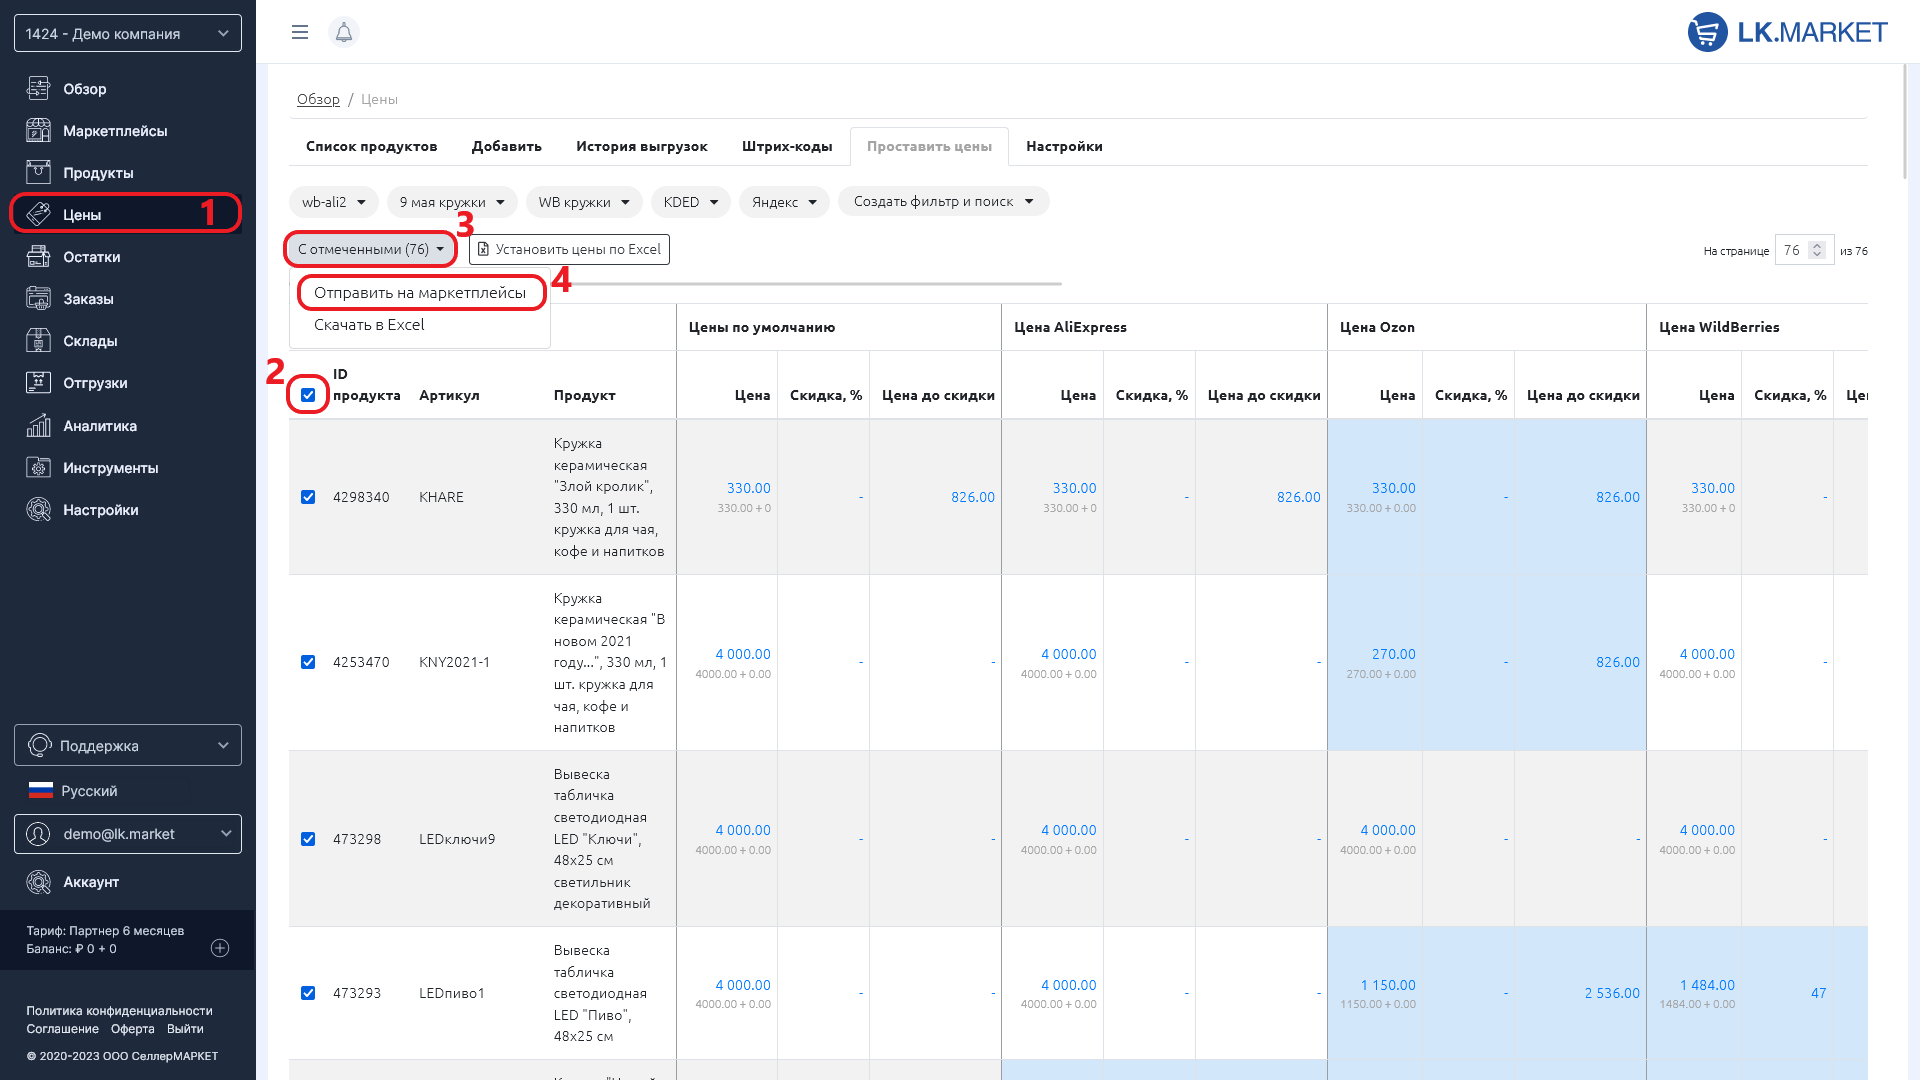Screen dimensions: 1920x1080
Task: Edit KHARE Ozon price before discount 826.00
Action: click(1617, 497)
